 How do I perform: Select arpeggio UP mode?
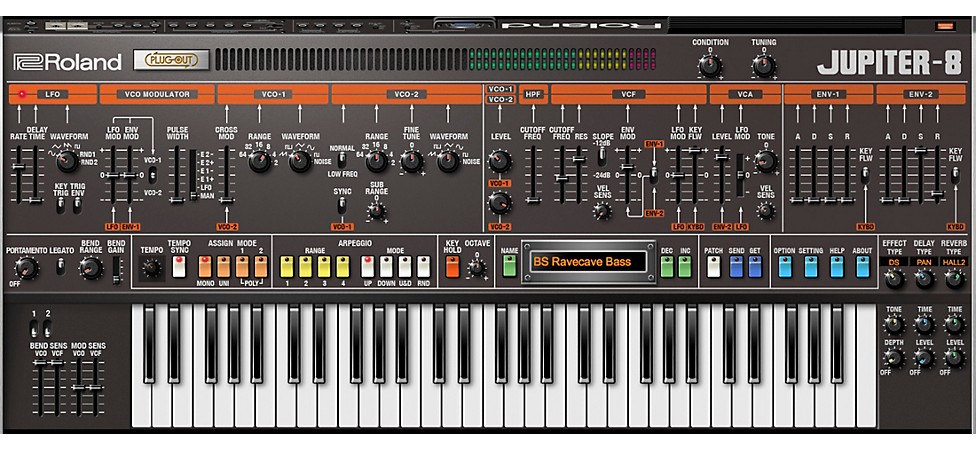point(368,266)
